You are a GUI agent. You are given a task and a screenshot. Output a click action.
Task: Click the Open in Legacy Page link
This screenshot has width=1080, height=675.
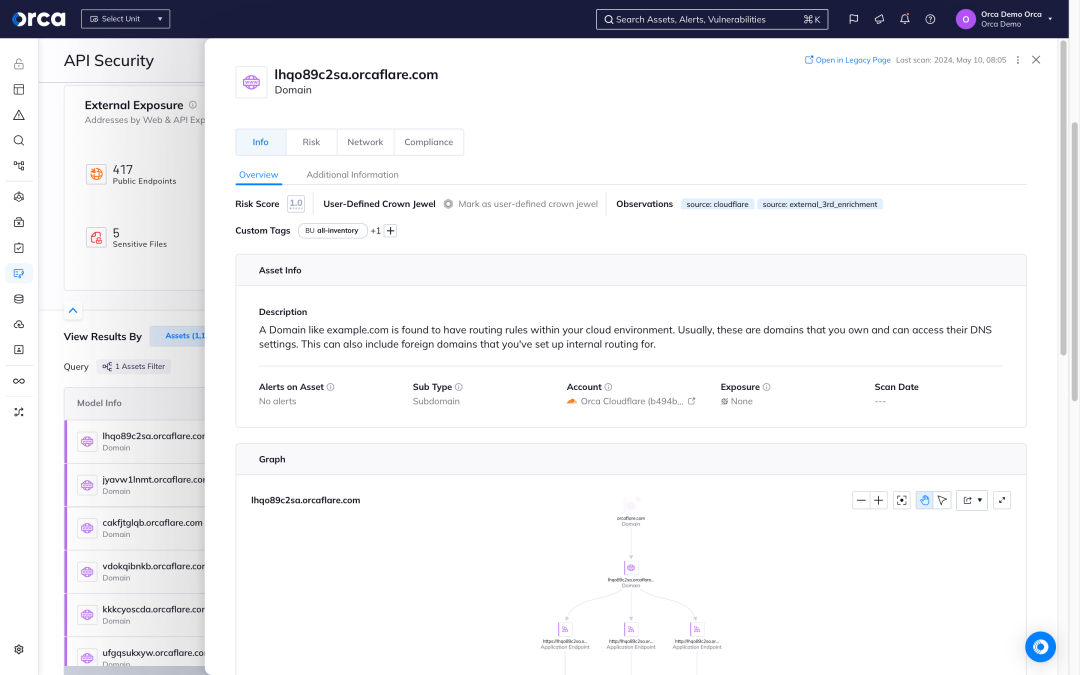click(x=847, y=60)
